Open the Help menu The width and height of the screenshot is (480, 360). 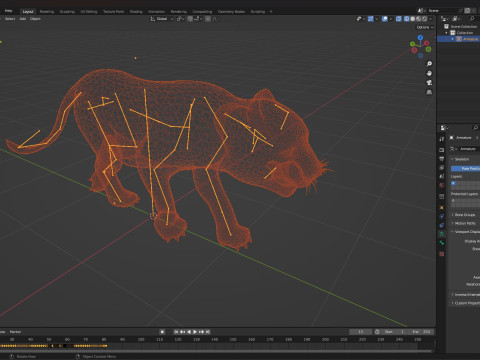[x=8, y=11]
